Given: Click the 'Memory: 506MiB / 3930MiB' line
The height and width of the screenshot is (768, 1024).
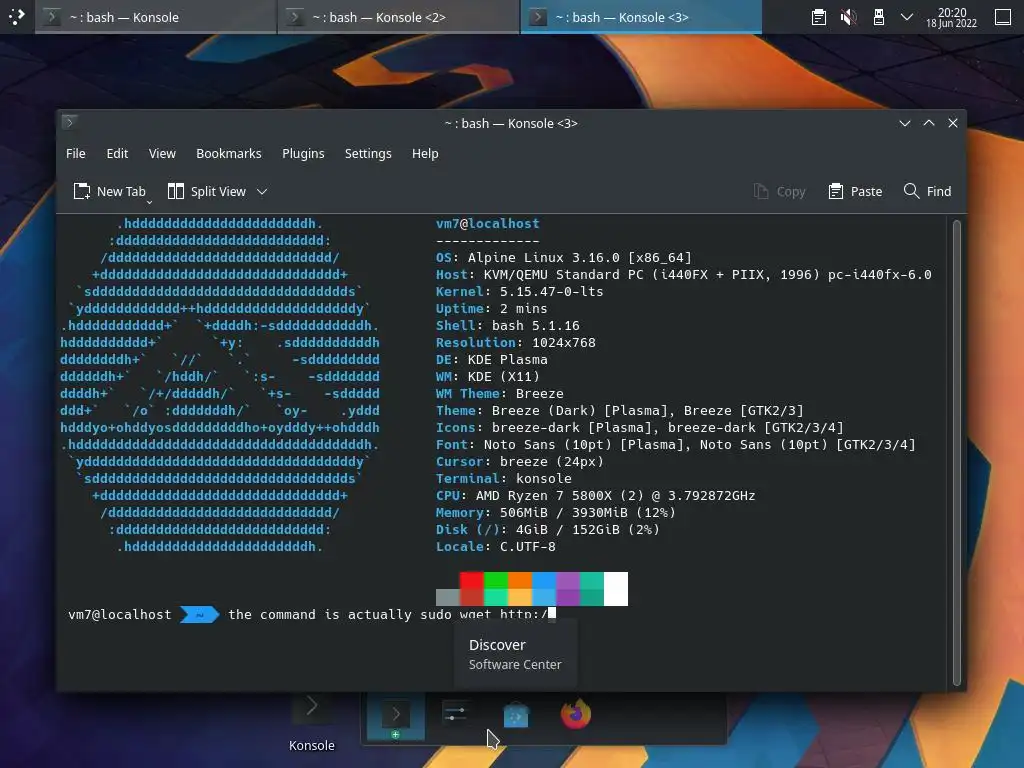Looking at the screenshot, I should coord(556,512).
